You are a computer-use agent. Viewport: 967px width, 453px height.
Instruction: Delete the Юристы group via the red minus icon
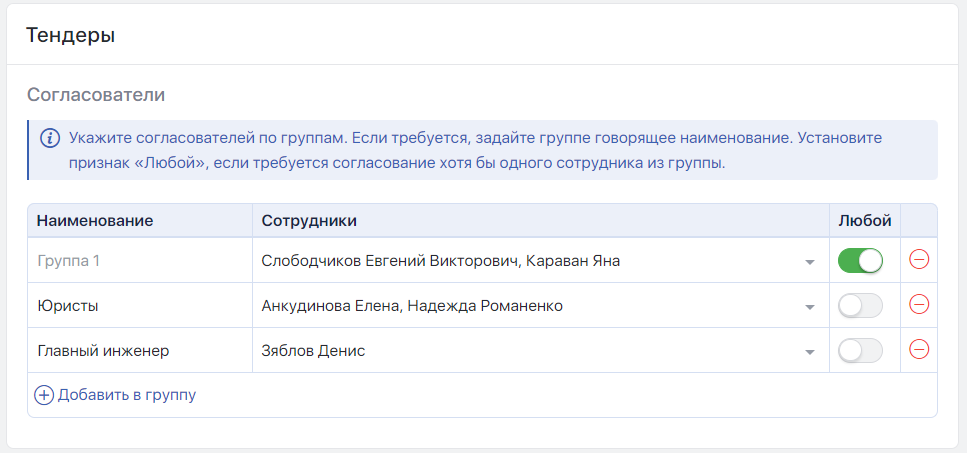tap(918, 305)
